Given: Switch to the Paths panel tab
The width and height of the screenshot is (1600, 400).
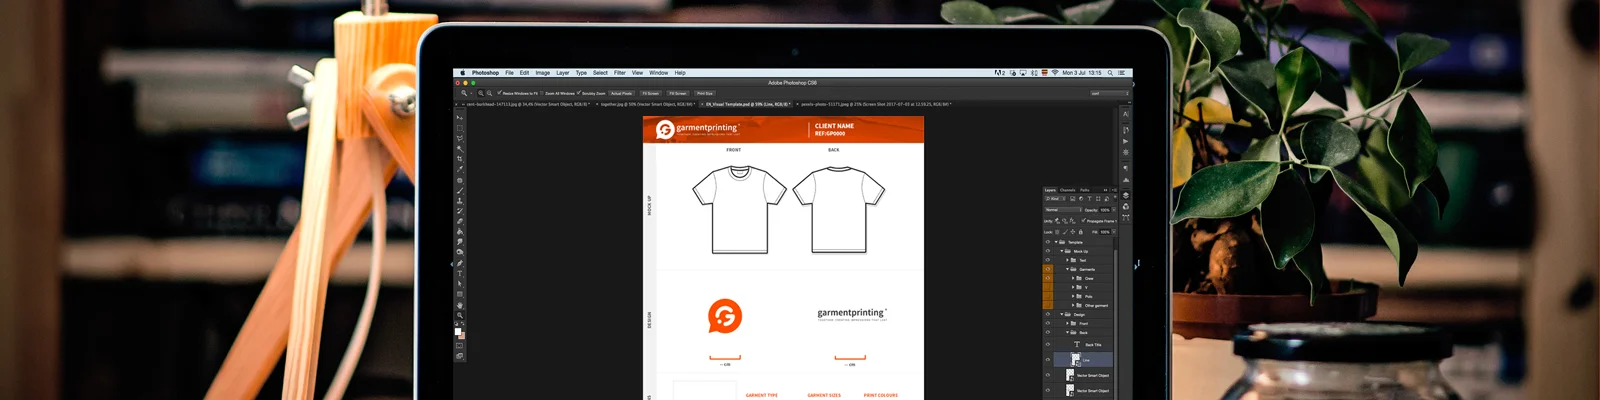Looking at the screenshot, I should click(1085, 190).
